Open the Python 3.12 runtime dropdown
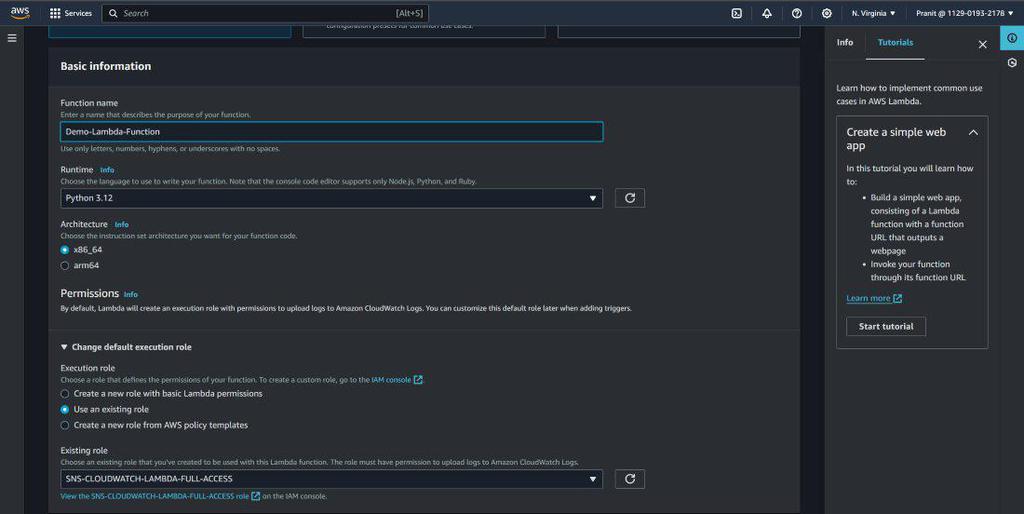1024x514 pixels. pos(331,198)
